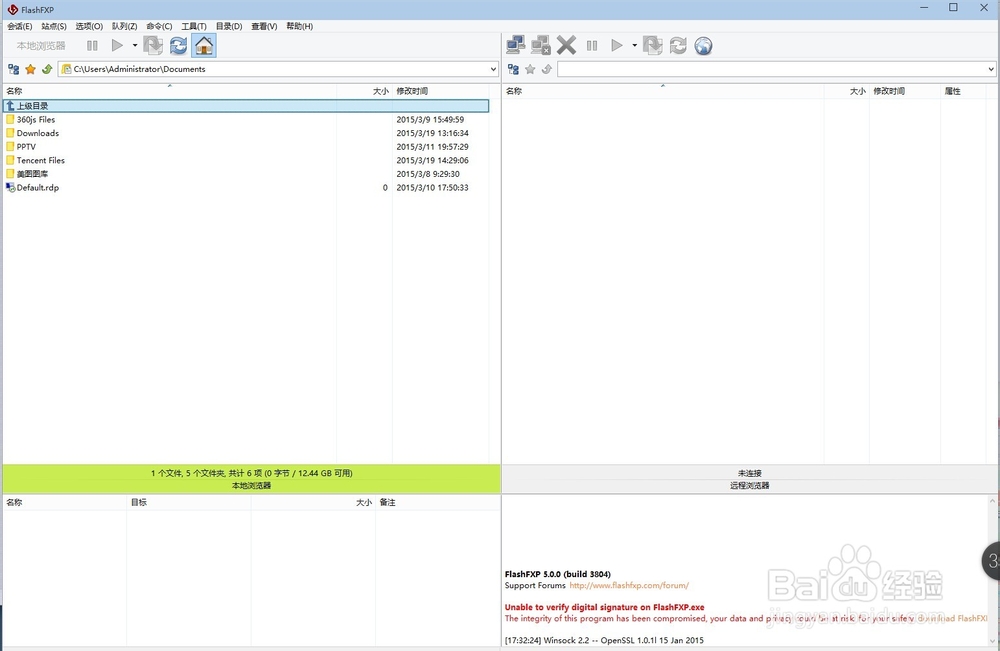Select the Downloads folder
The width and height of the screenshot is (1000, 651).
(246, 133)
